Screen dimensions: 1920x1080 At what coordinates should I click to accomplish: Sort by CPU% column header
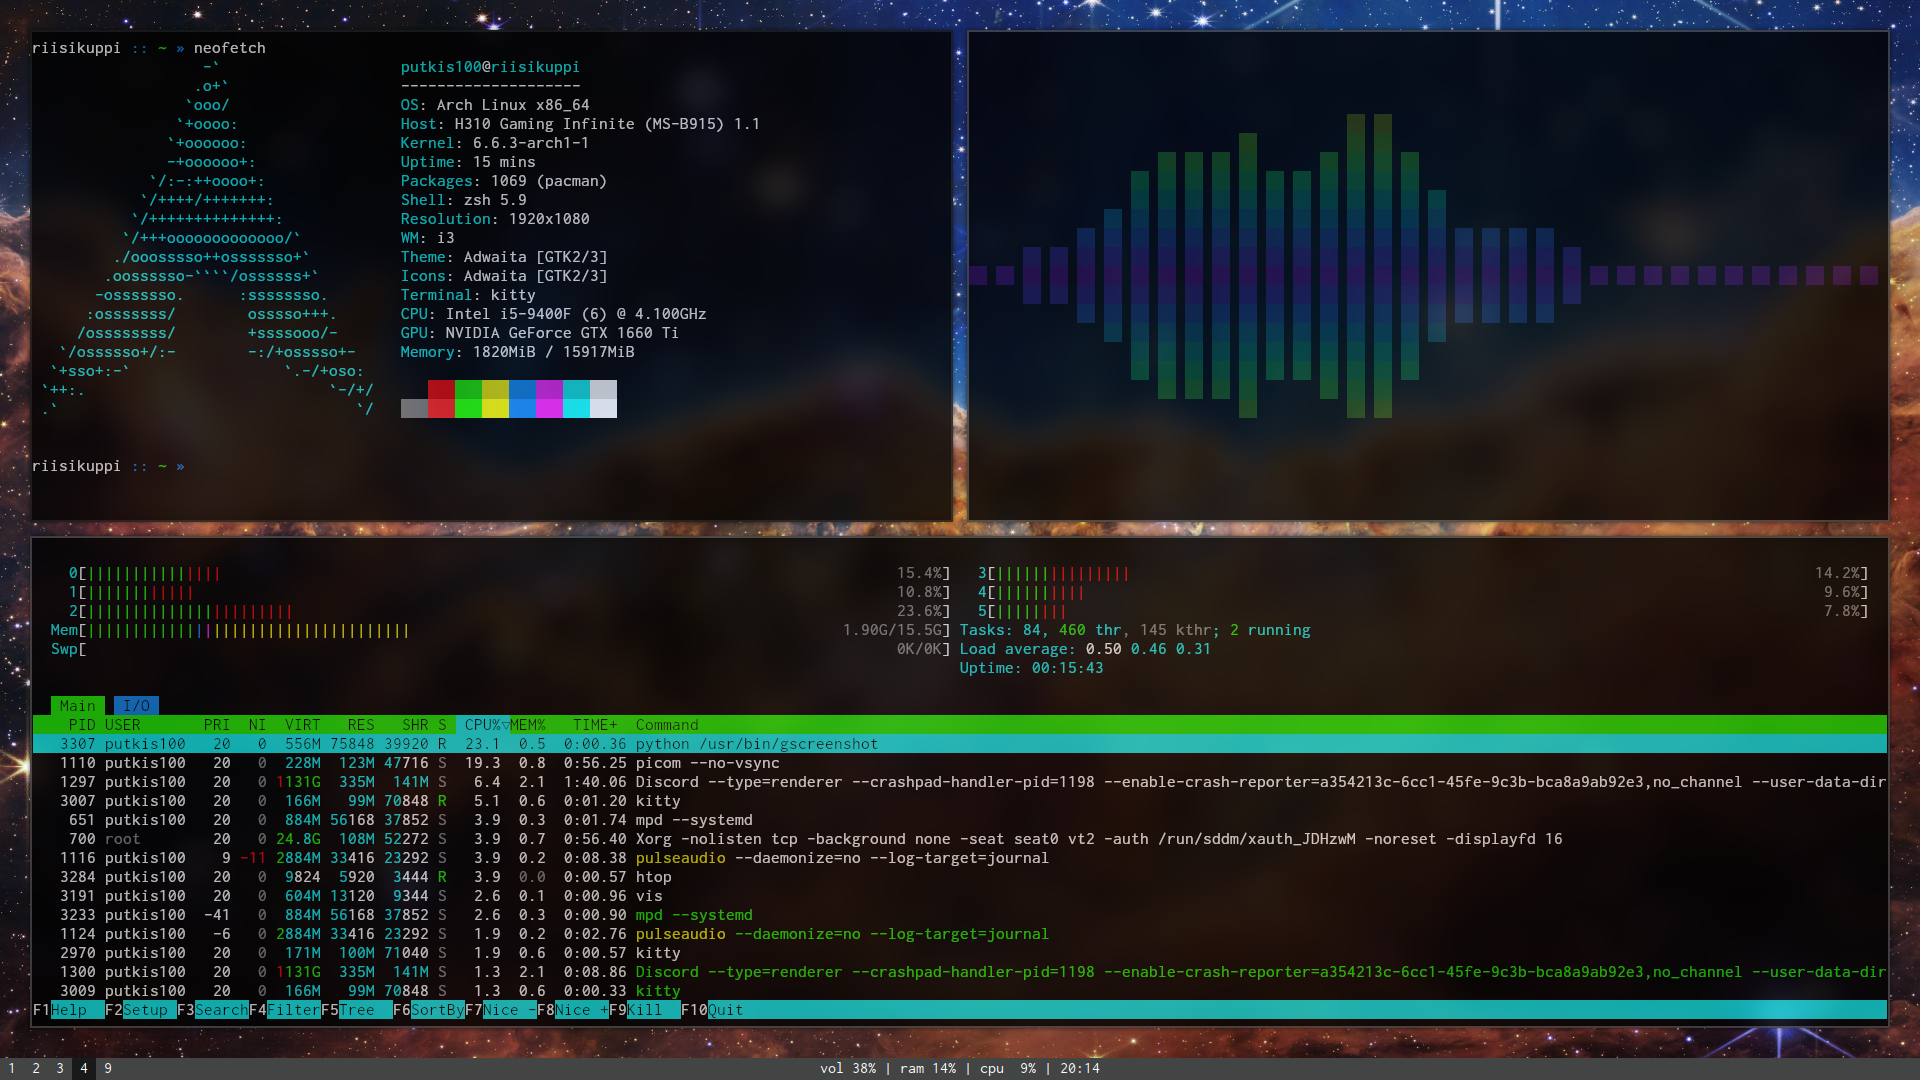(x=483, y=725)
